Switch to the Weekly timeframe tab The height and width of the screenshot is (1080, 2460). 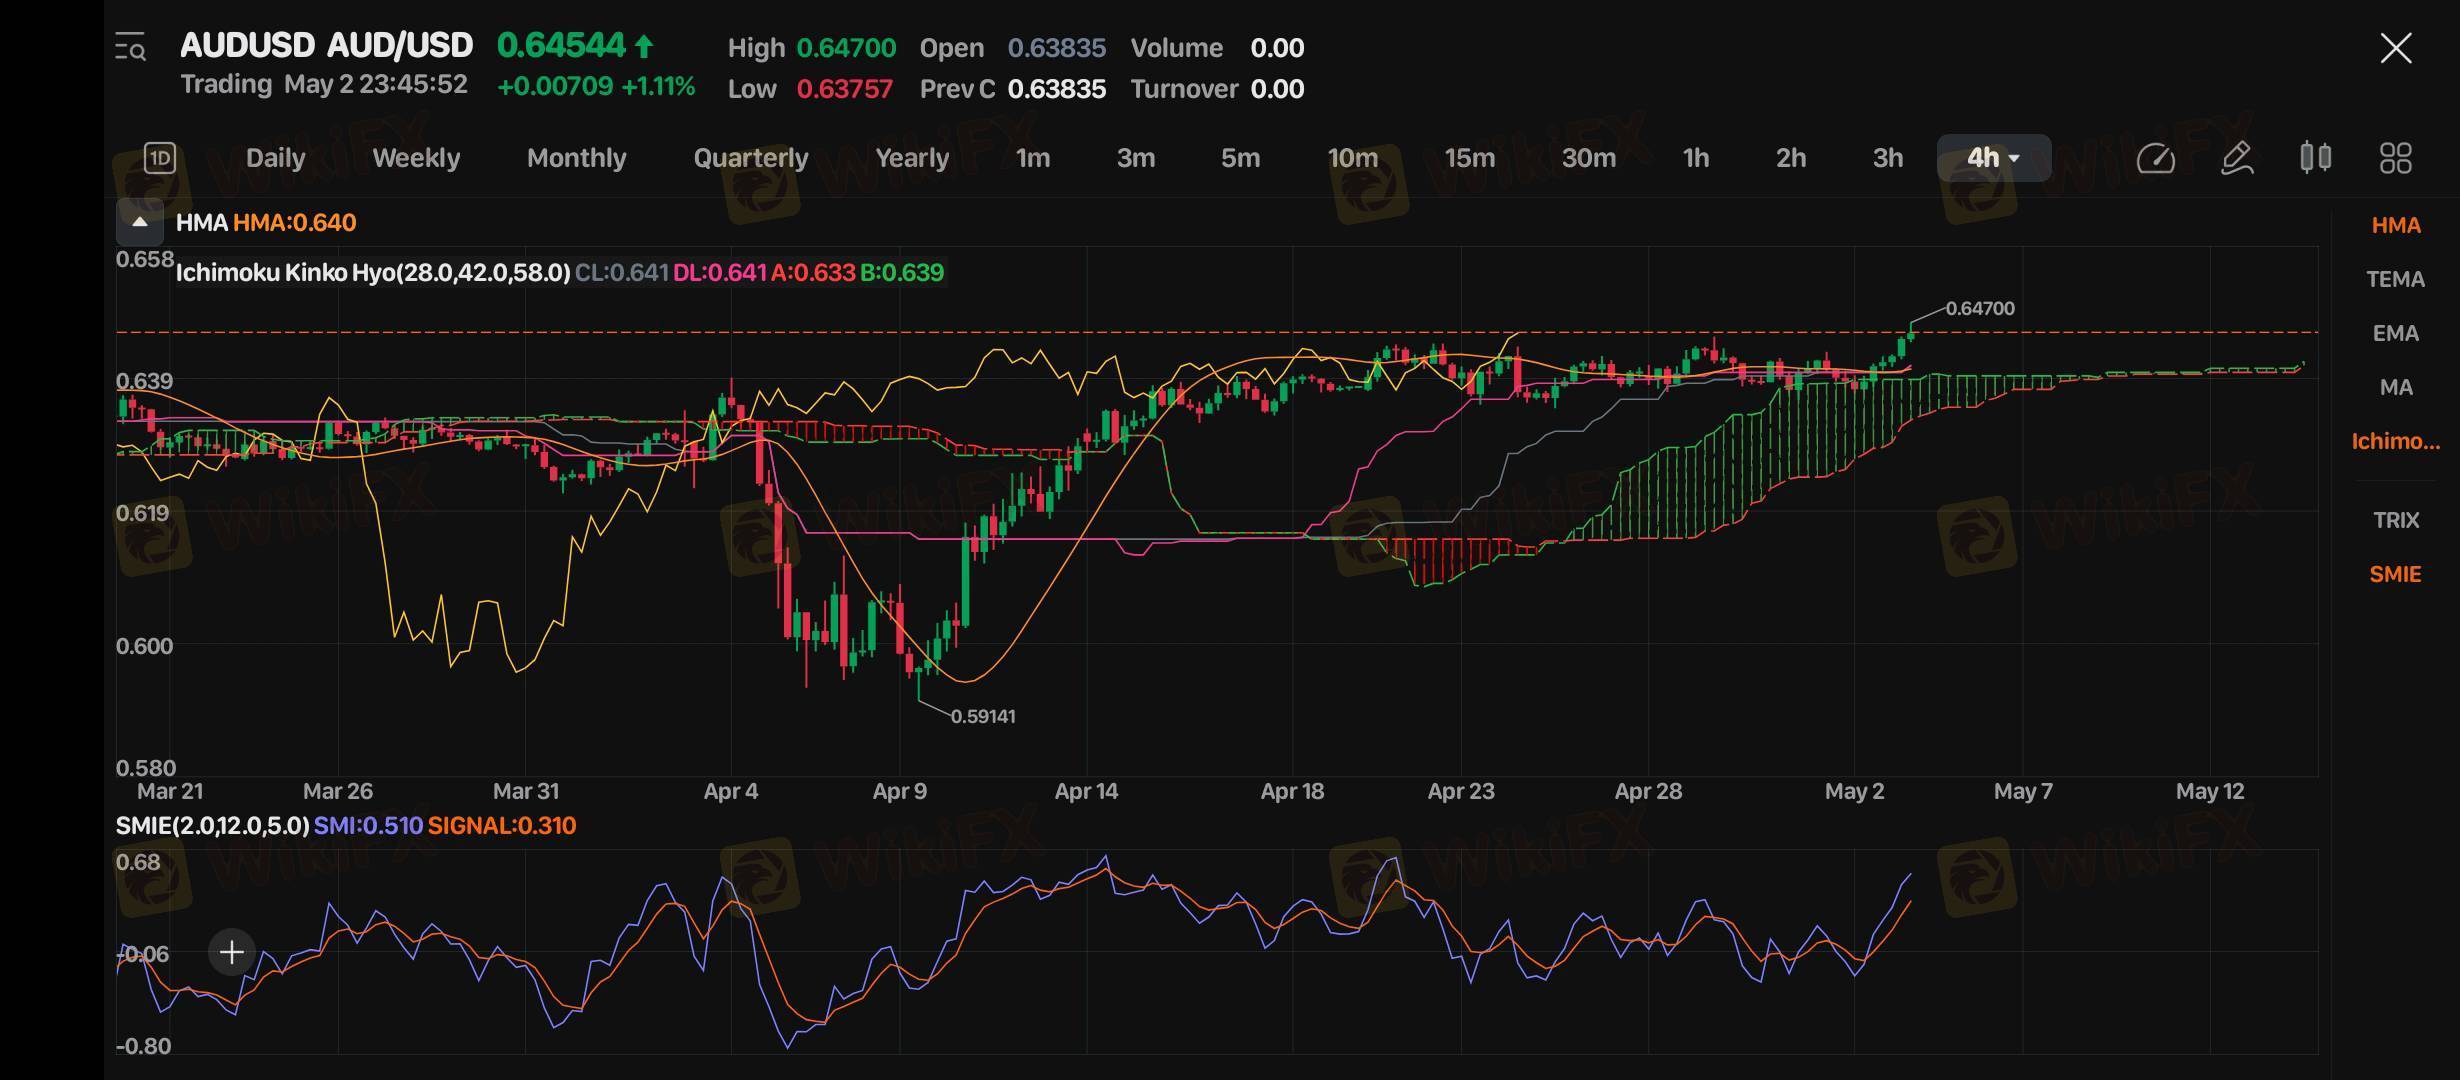click(x=416, y=158)
